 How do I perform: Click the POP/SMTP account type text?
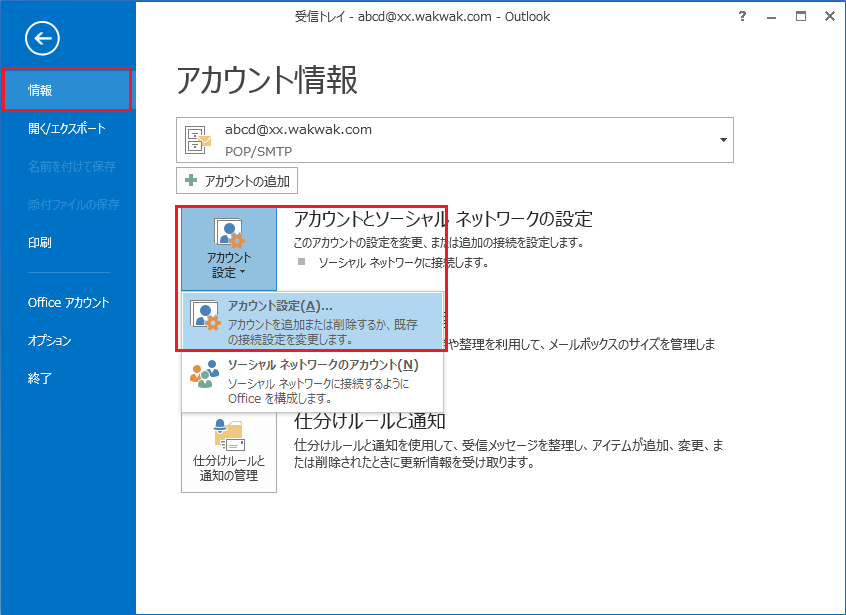[258, 152]
